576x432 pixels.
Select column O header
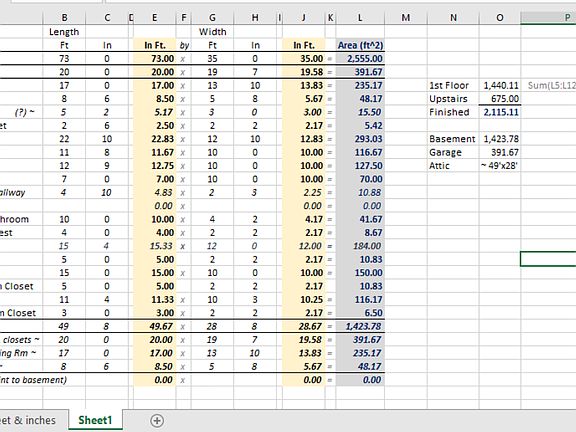coord(500,18)
